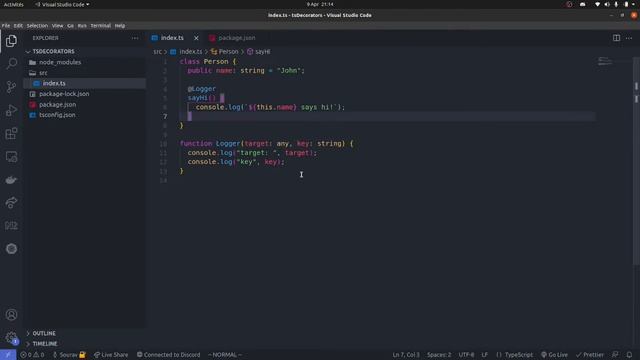Click the Prettier status bar item
Viewport: 640px width, 360px height.
(590, 355)
